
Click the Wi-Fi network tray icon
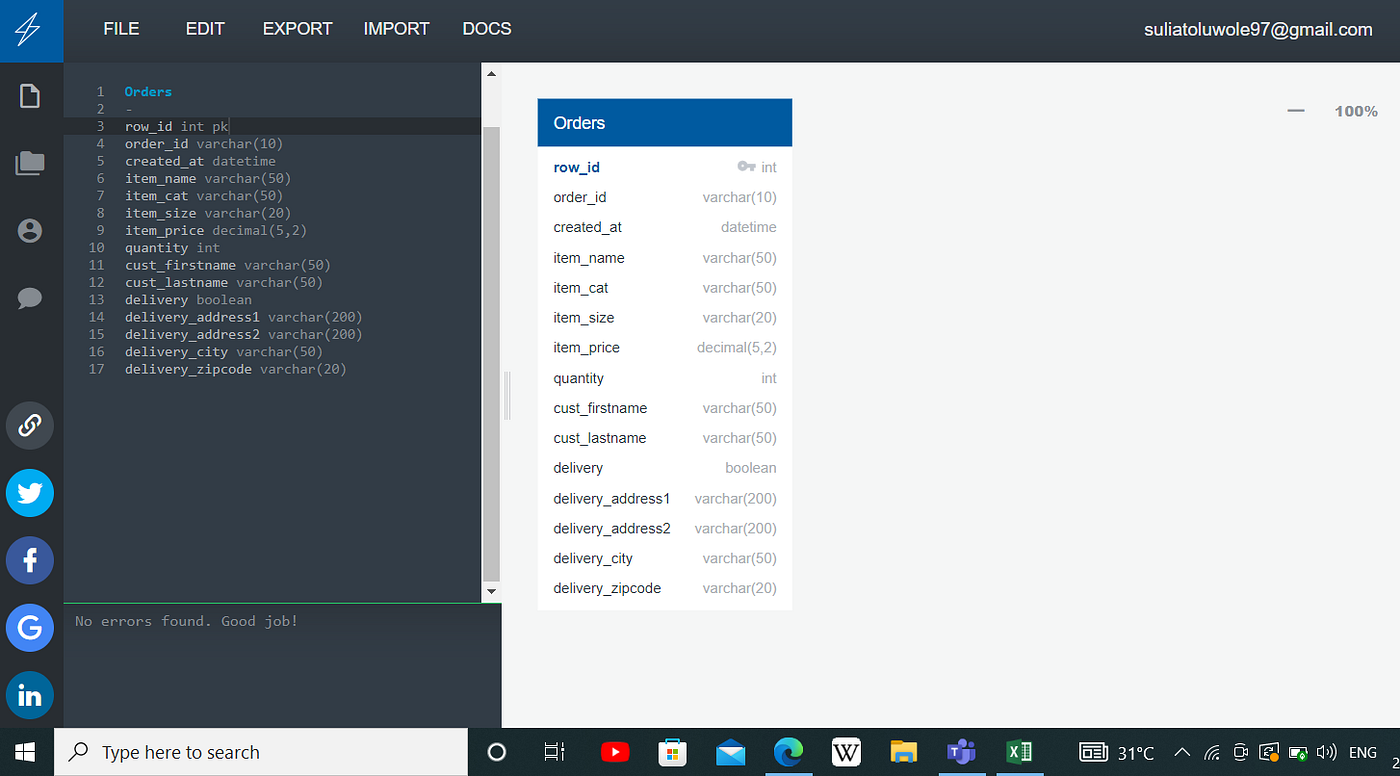click(x=1212, y=752)
